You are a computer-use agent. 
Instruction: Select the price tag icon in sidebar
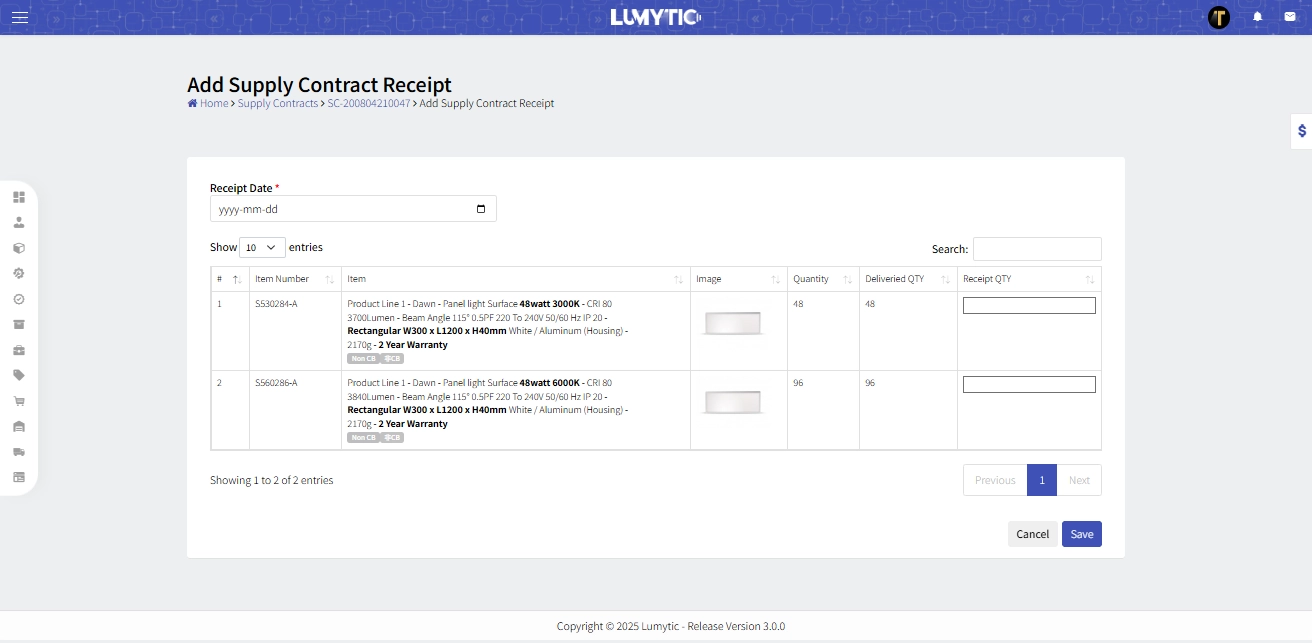coord(19,375)
